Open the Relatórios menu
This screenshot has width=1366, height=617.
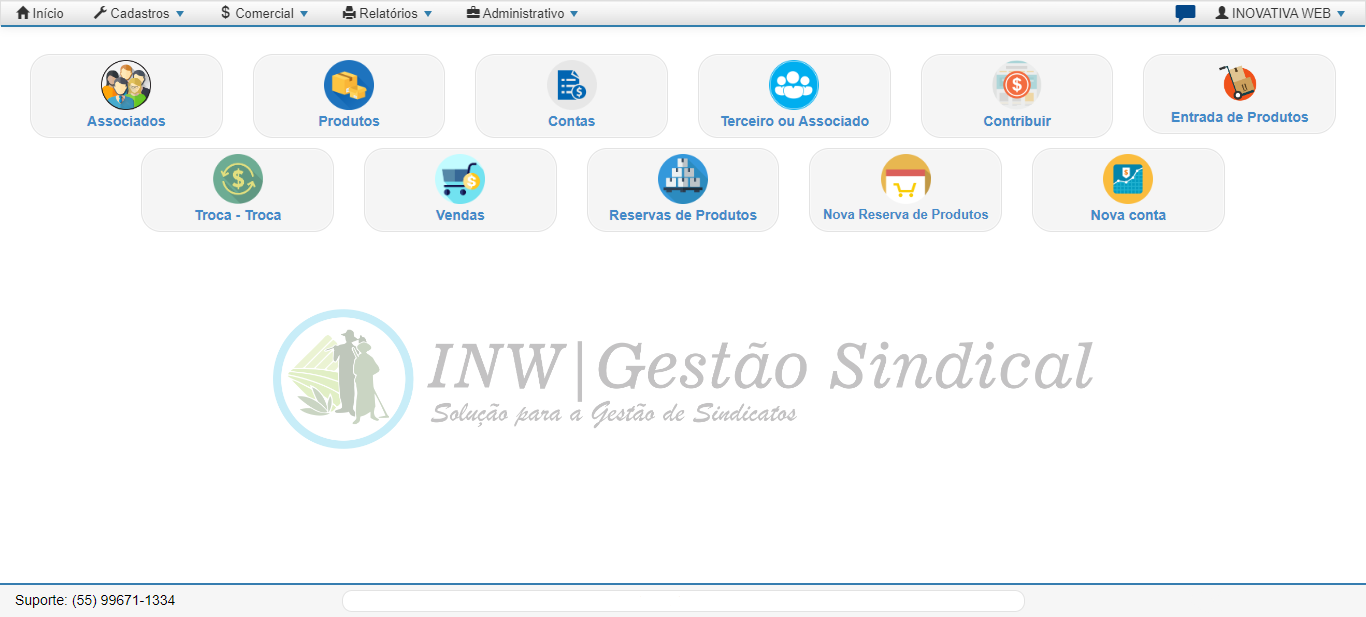[387, 14]
